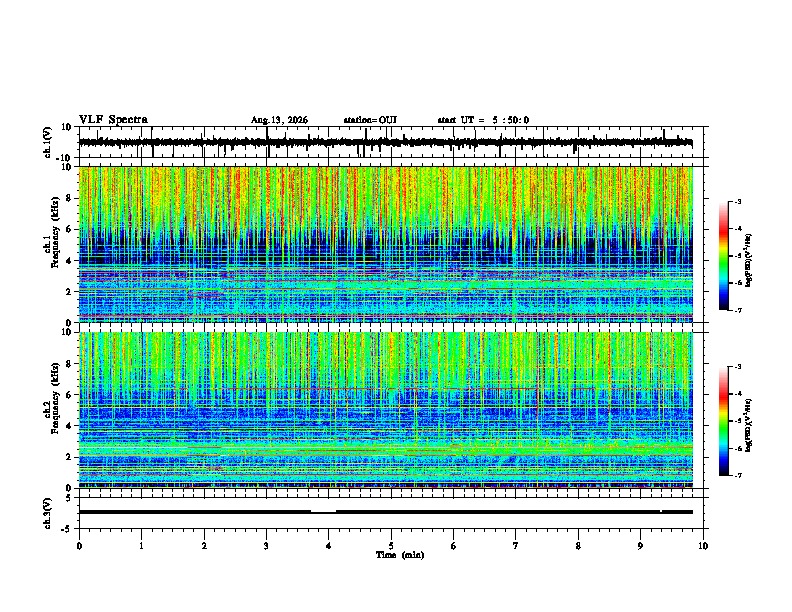
Task: Click time axis tick label "7"
Action: (516, 546)
